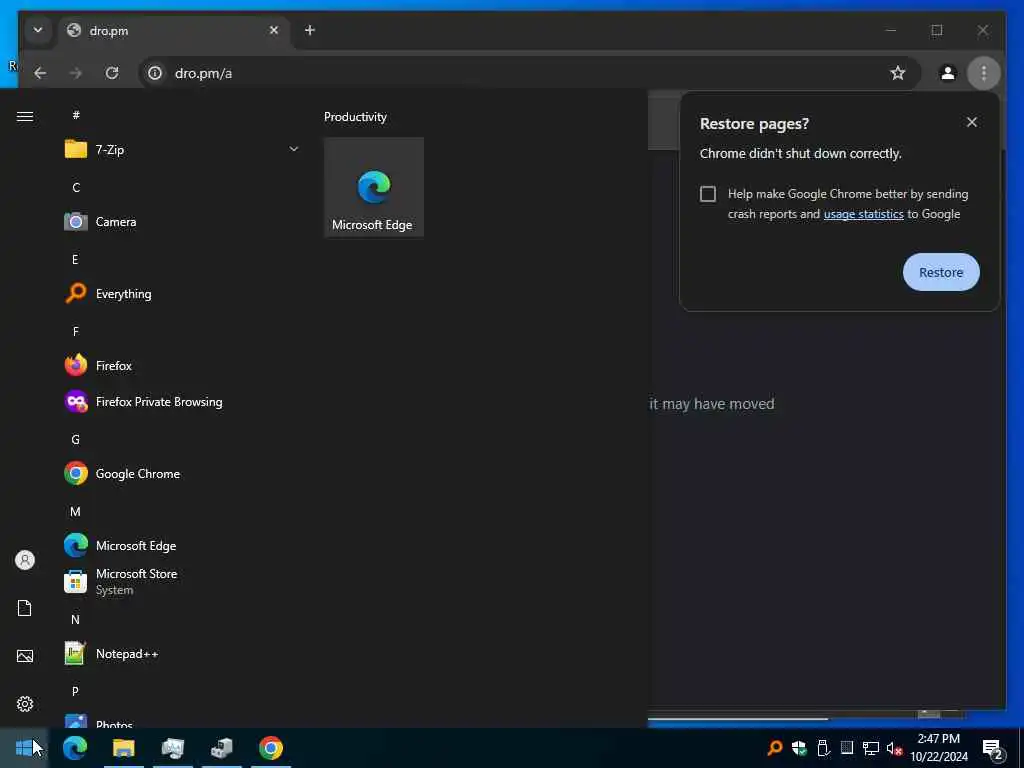Open Chrome tab search dropdown
This screenshot has height=768, width=1024.
(38, 30)
